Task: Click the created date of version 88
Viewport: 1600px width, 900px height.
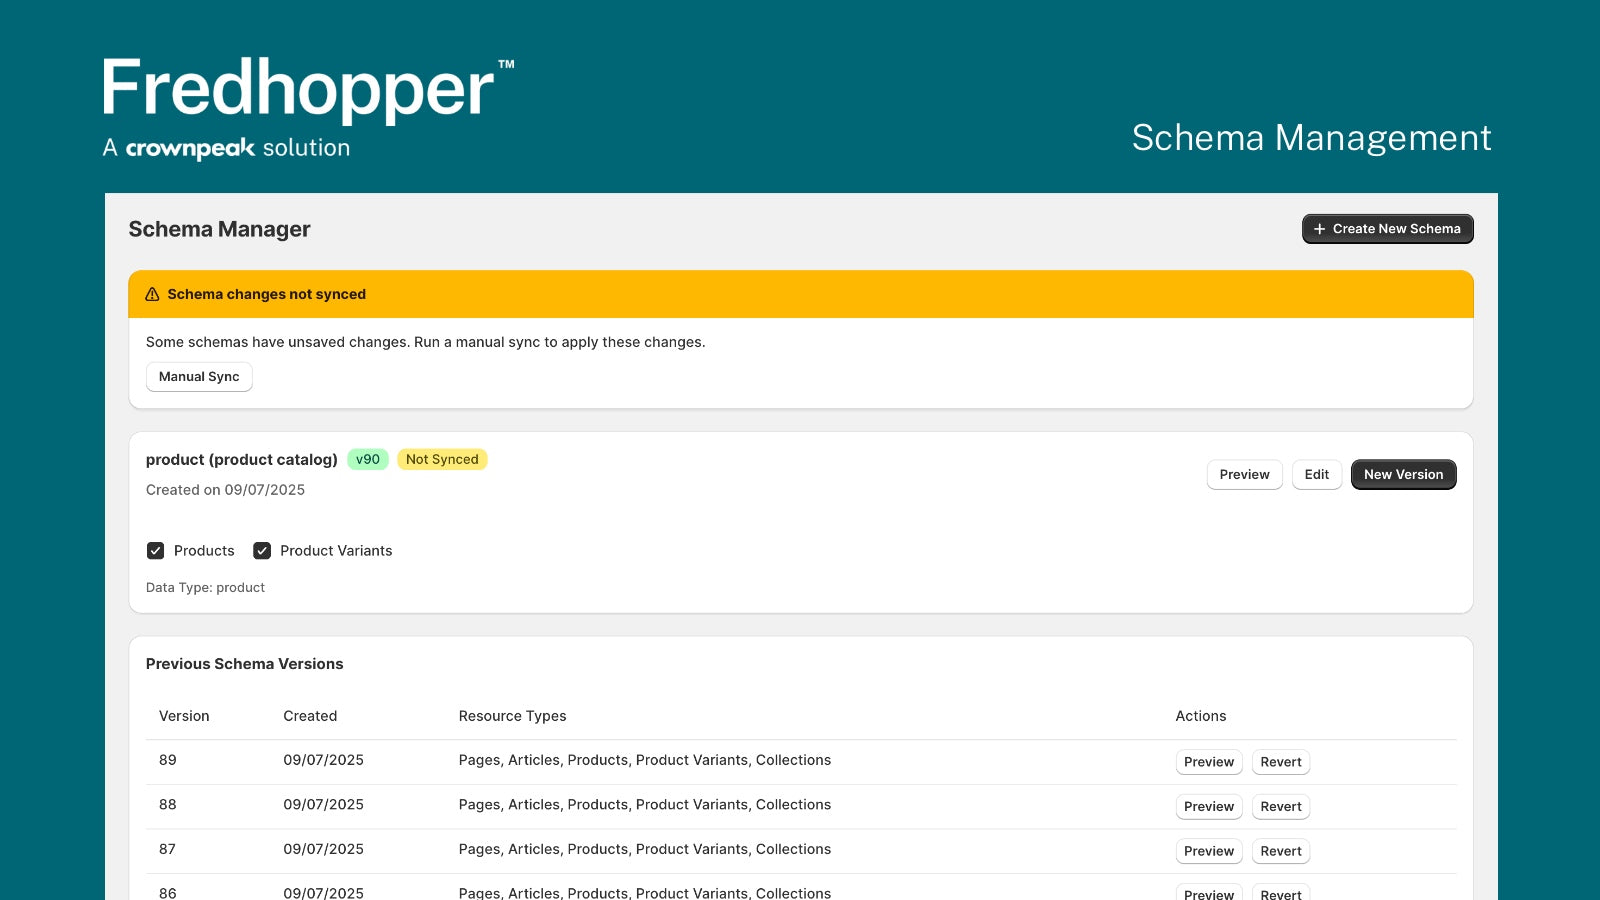Action: pyautogui.click(x=323, y=805)
